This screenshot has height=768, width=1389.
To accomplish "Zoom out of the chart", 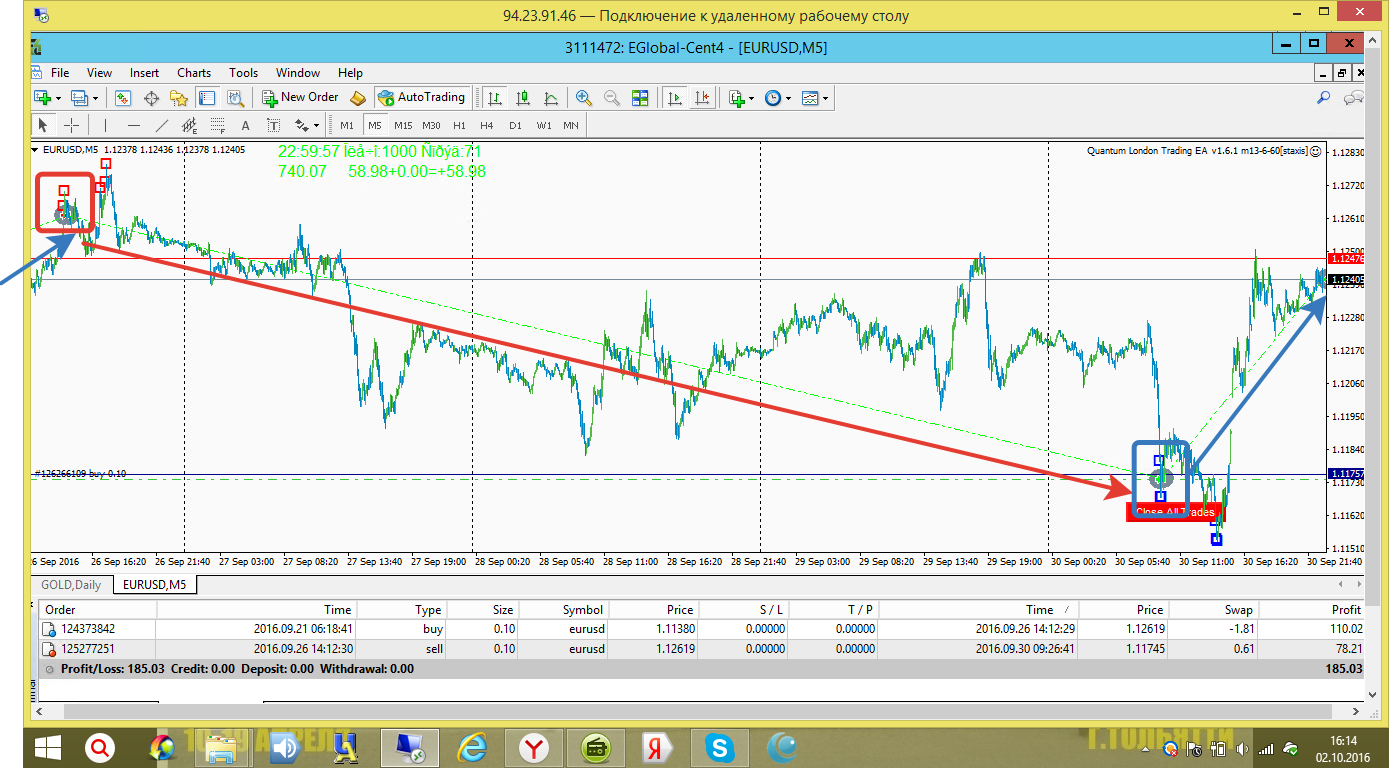I will (x=611, y=97).
